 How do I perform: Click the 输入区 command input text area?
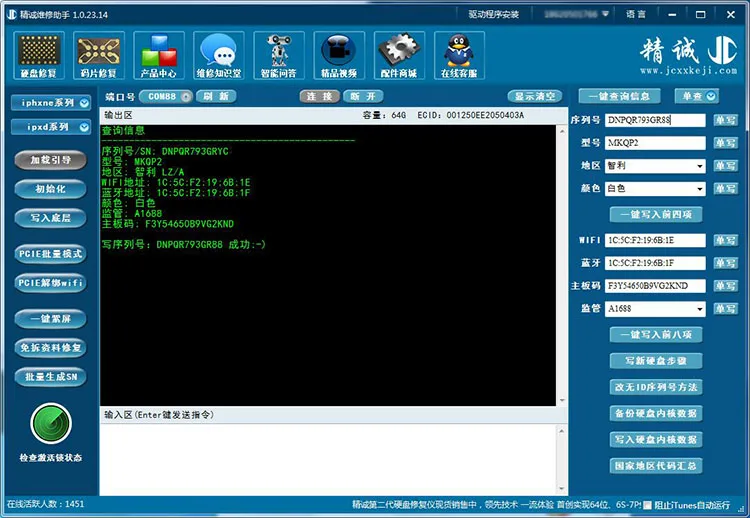tap(328, 460)
